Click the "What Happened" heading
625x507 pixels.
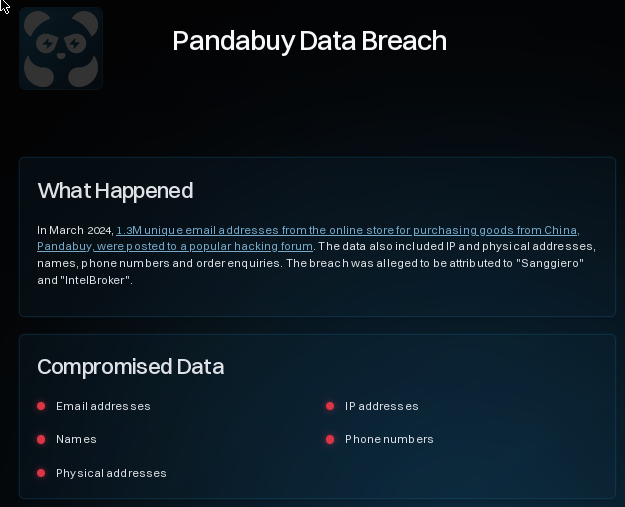(x=115, y=190)
